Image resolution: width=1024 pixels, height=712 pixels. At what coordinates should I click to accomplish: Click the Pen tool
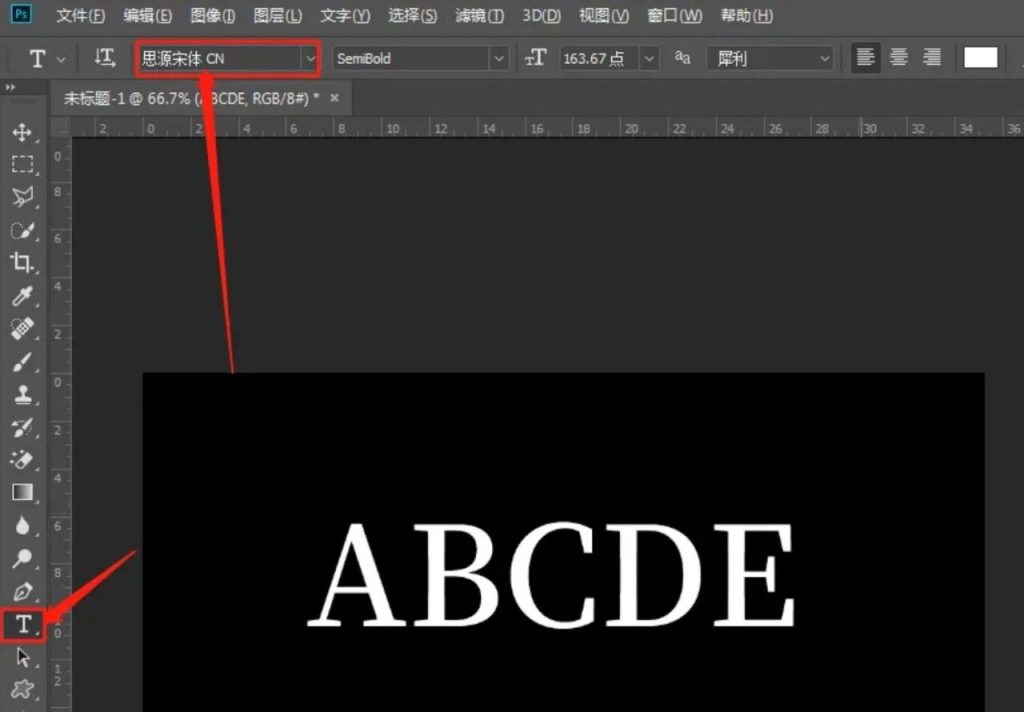pos(22,590)
